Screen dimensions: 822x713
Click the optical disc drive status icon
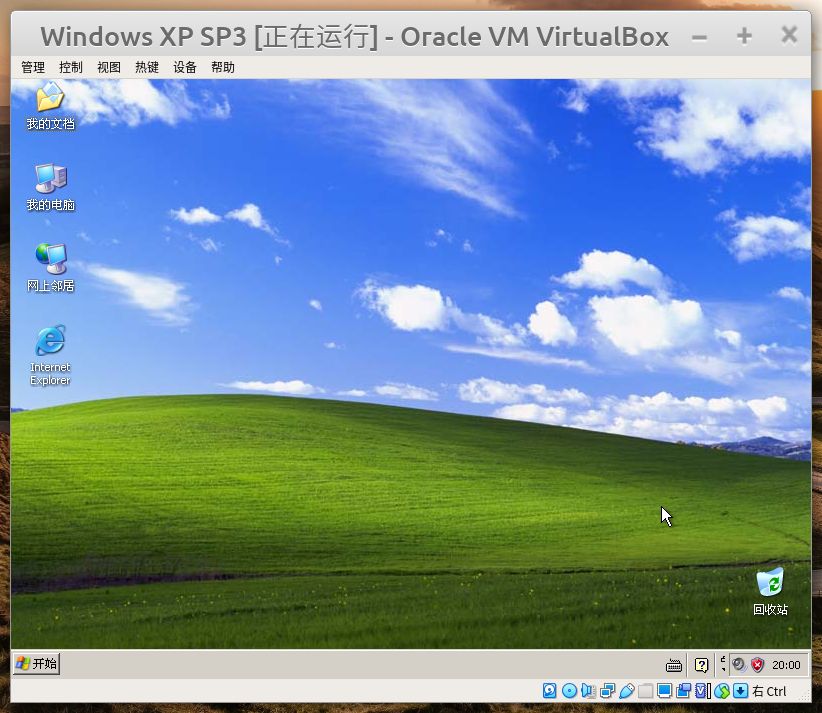(x=569, y=690)
